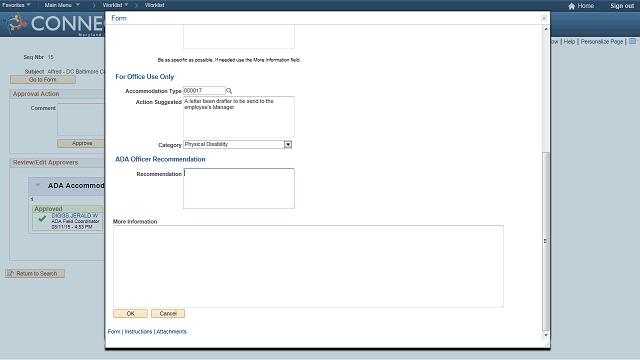This screenshot has height=360, width=640.
Task: Click the Go to Form button
Action: pos(43,80)
